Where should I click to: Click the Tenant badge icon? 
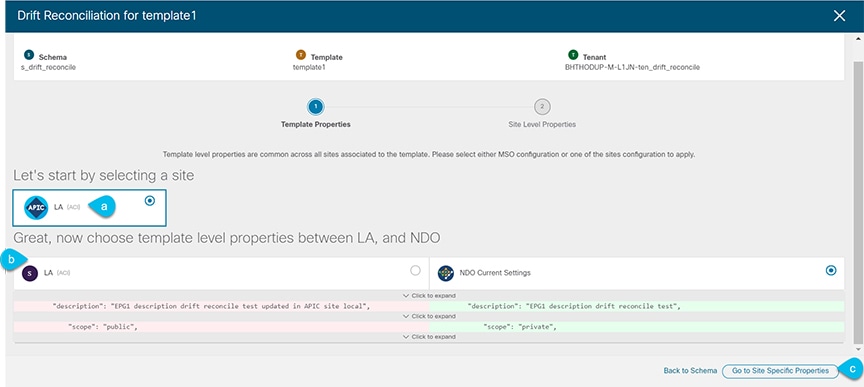(x=573, y=55)
